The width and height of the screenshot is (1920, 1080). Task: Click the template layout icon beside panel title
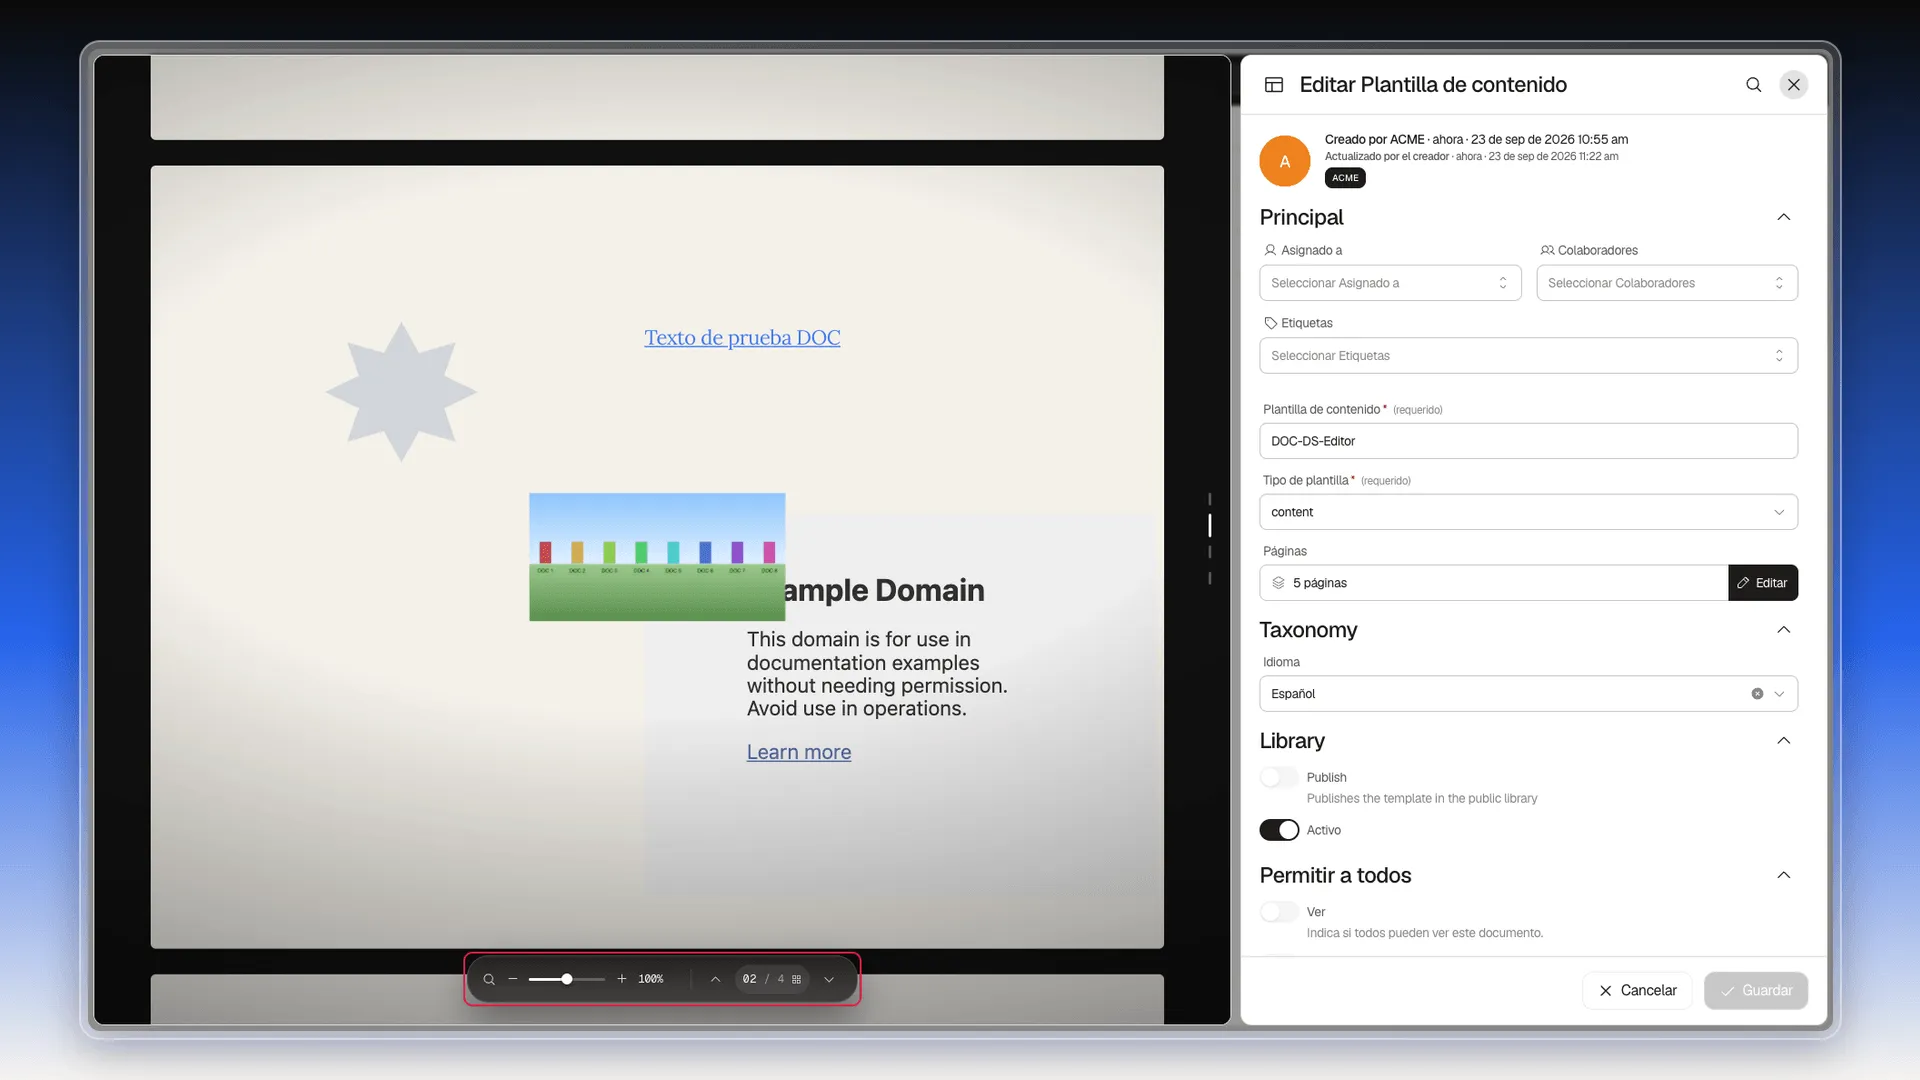tap(1274, 85)
